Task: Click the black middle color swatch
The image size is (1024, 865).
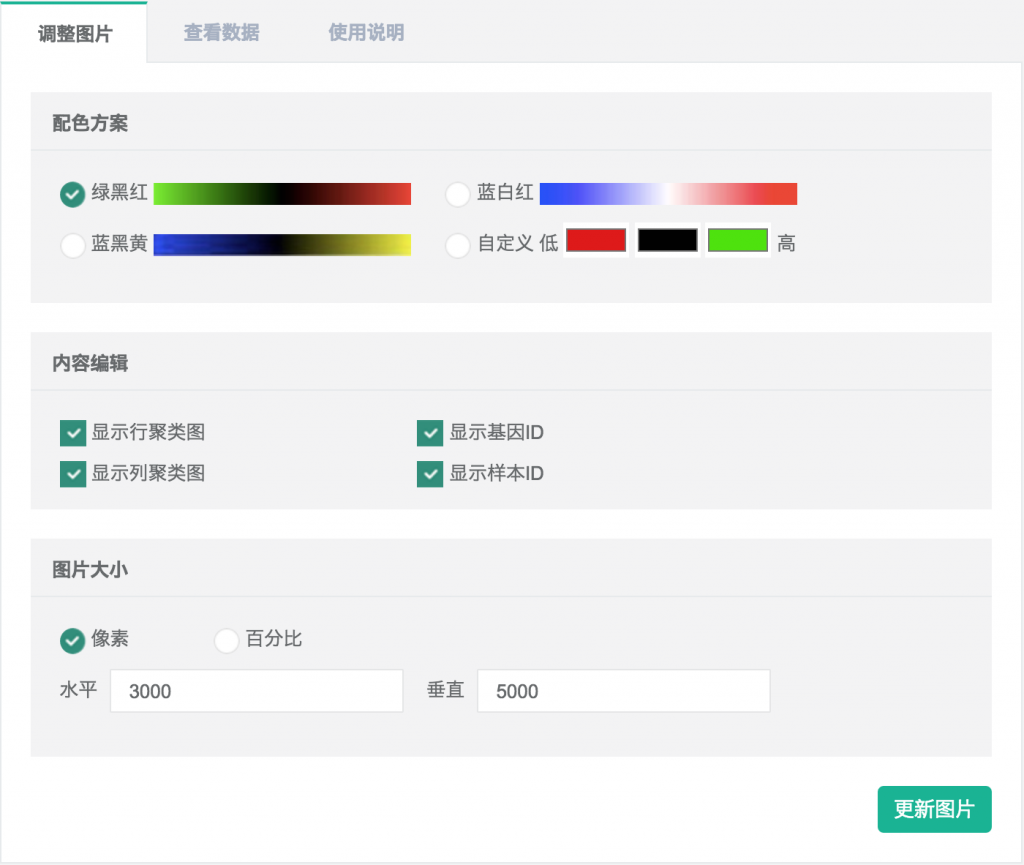Action: 667,241
